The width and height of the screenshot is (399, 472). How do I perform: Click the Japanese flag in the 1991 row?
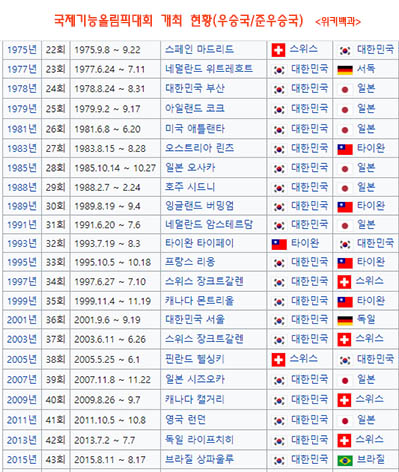click(345, 225)
